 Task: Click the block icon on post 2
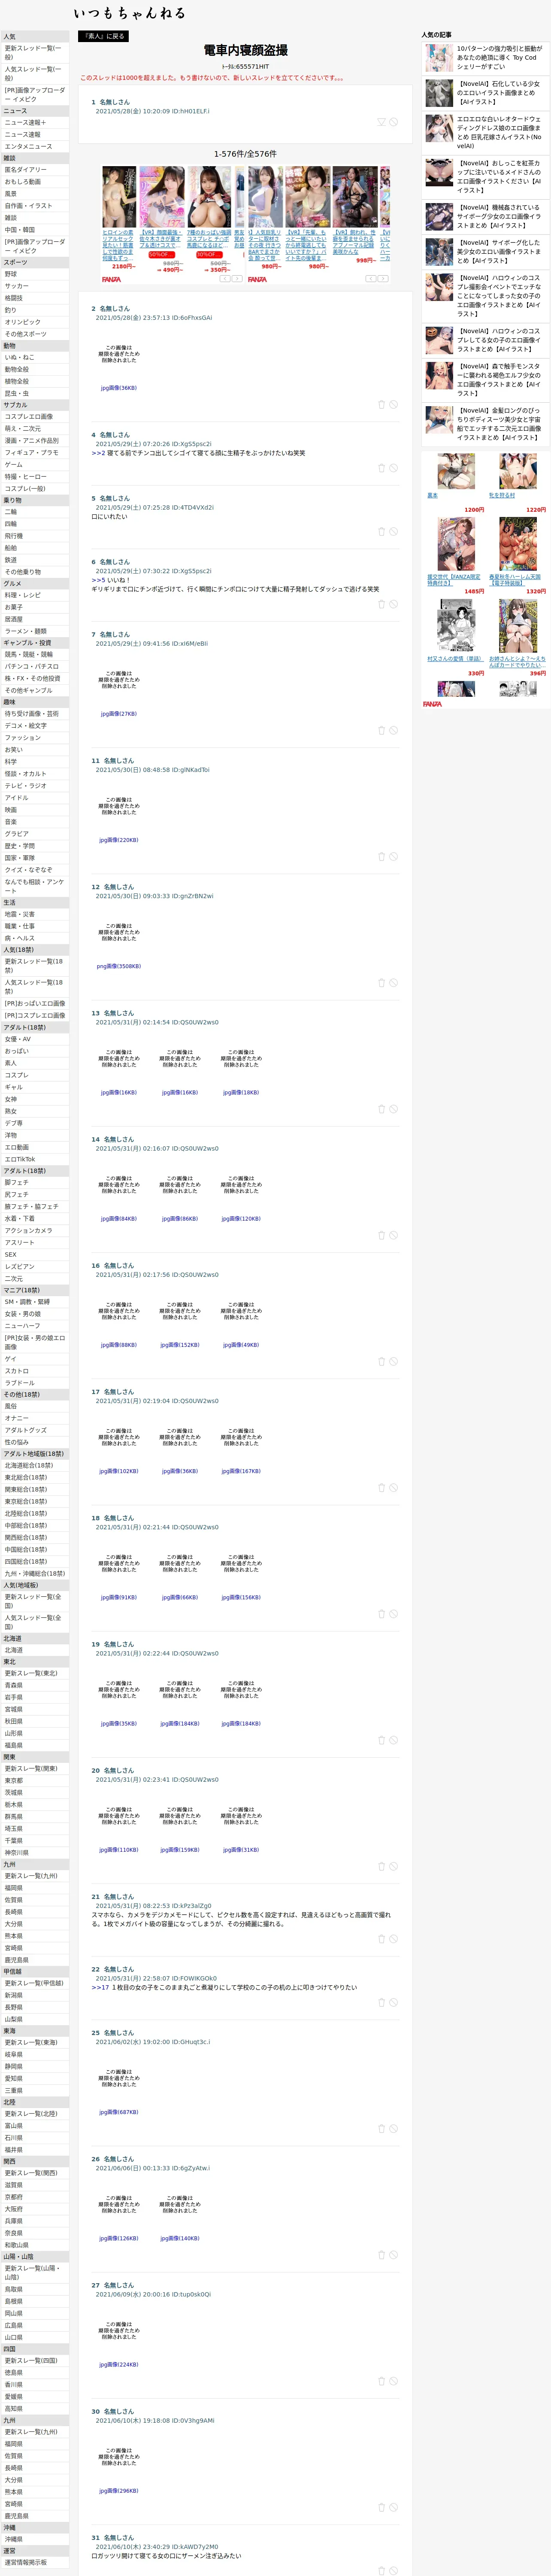tap(394, 405)
